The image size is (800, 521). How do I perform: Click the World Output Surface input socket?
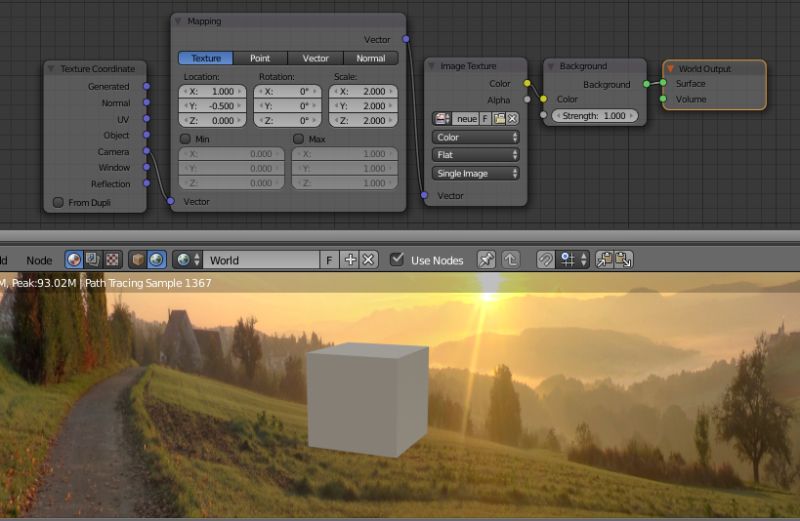pyautogui.click(x=663, y=83)
